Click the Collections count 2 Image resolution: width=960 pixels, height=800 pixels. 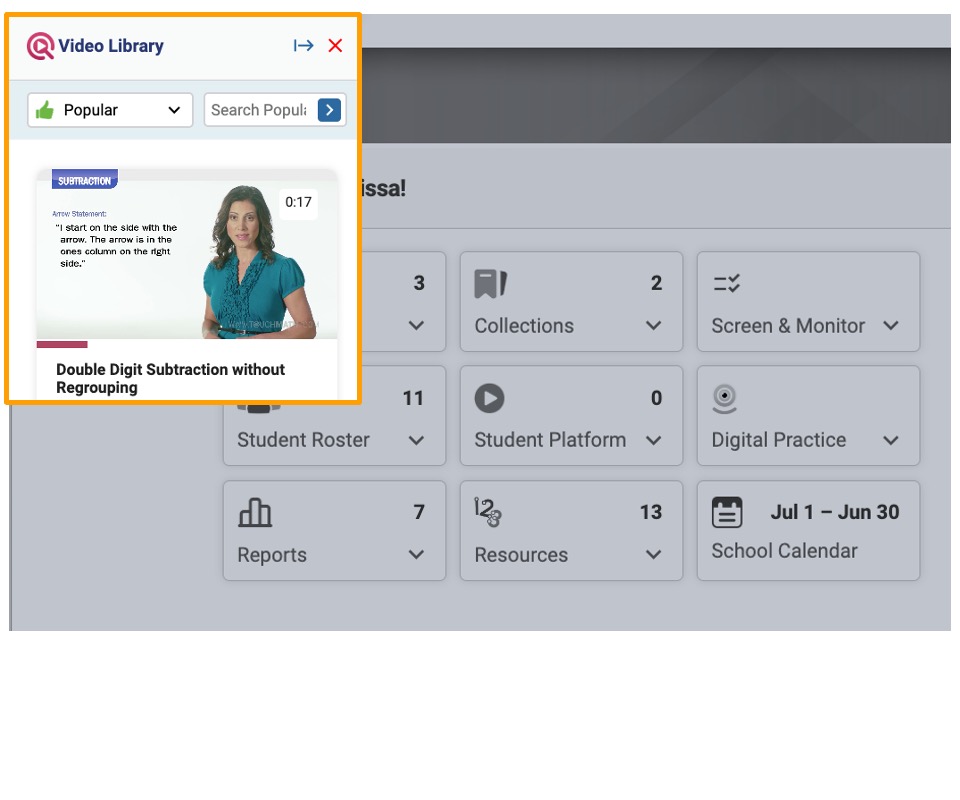pos(656,283)
